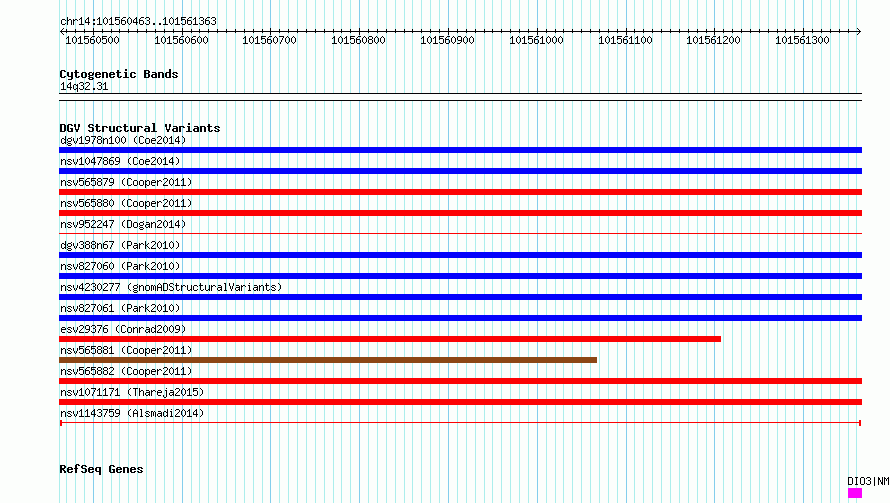
Task: Click the red bar under nsv1071171
Action: [x=460, y=402]
